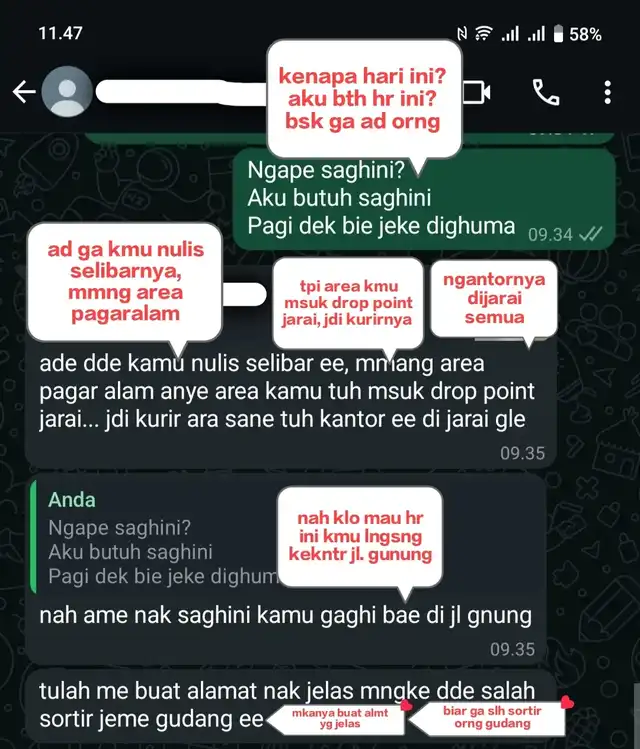
Task: Start a voice call via phone icon
Action: click(545, 92)
